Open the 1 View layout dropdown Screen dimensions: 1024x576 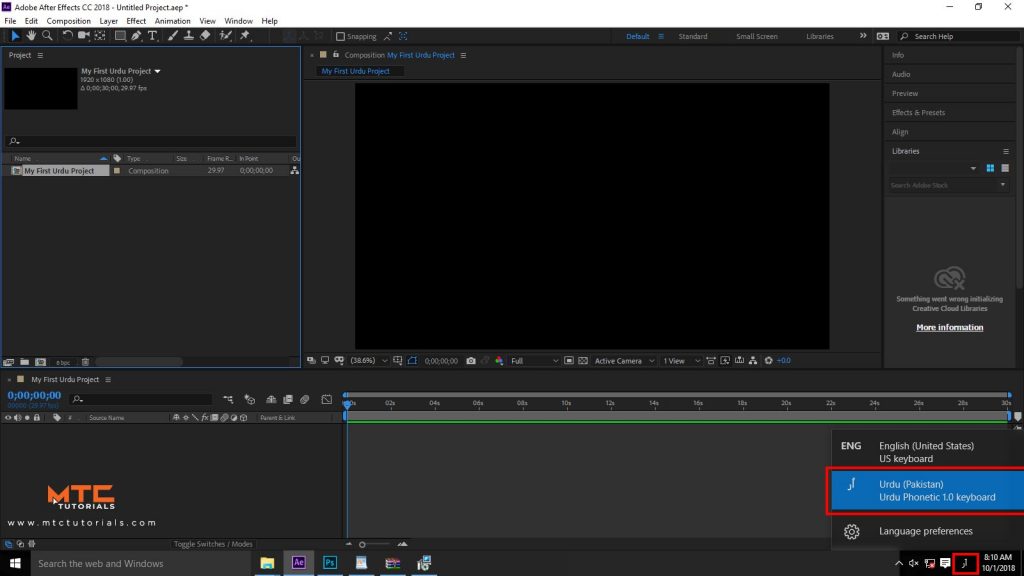[681, 360]
